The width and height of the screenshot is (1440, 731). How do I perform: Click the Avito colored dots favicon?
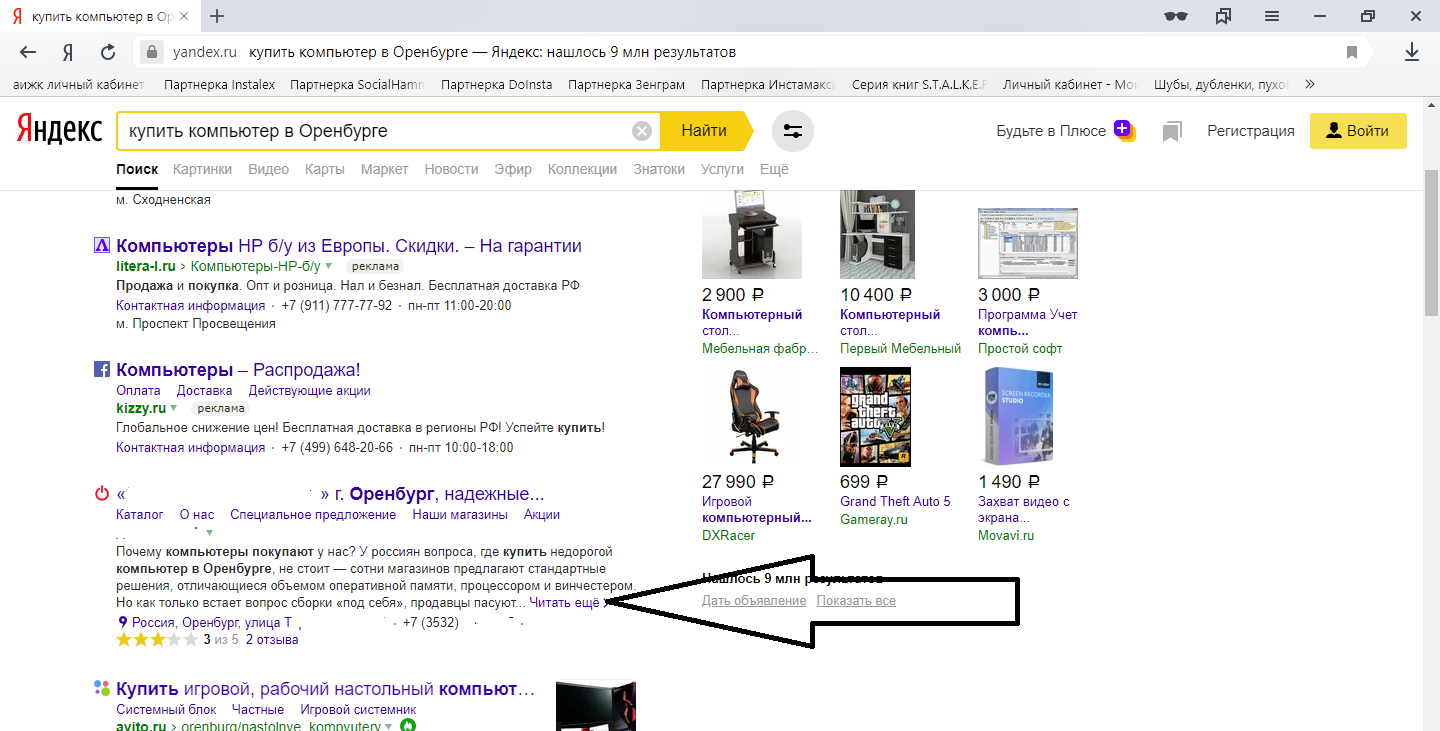[101, 689]
